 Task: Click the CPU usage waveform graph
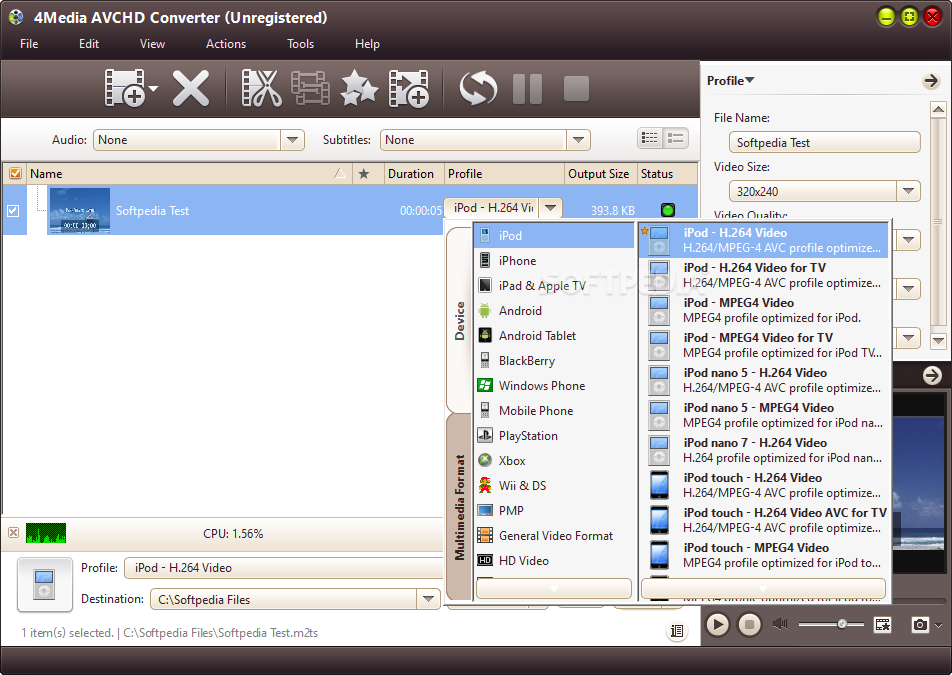46,533
